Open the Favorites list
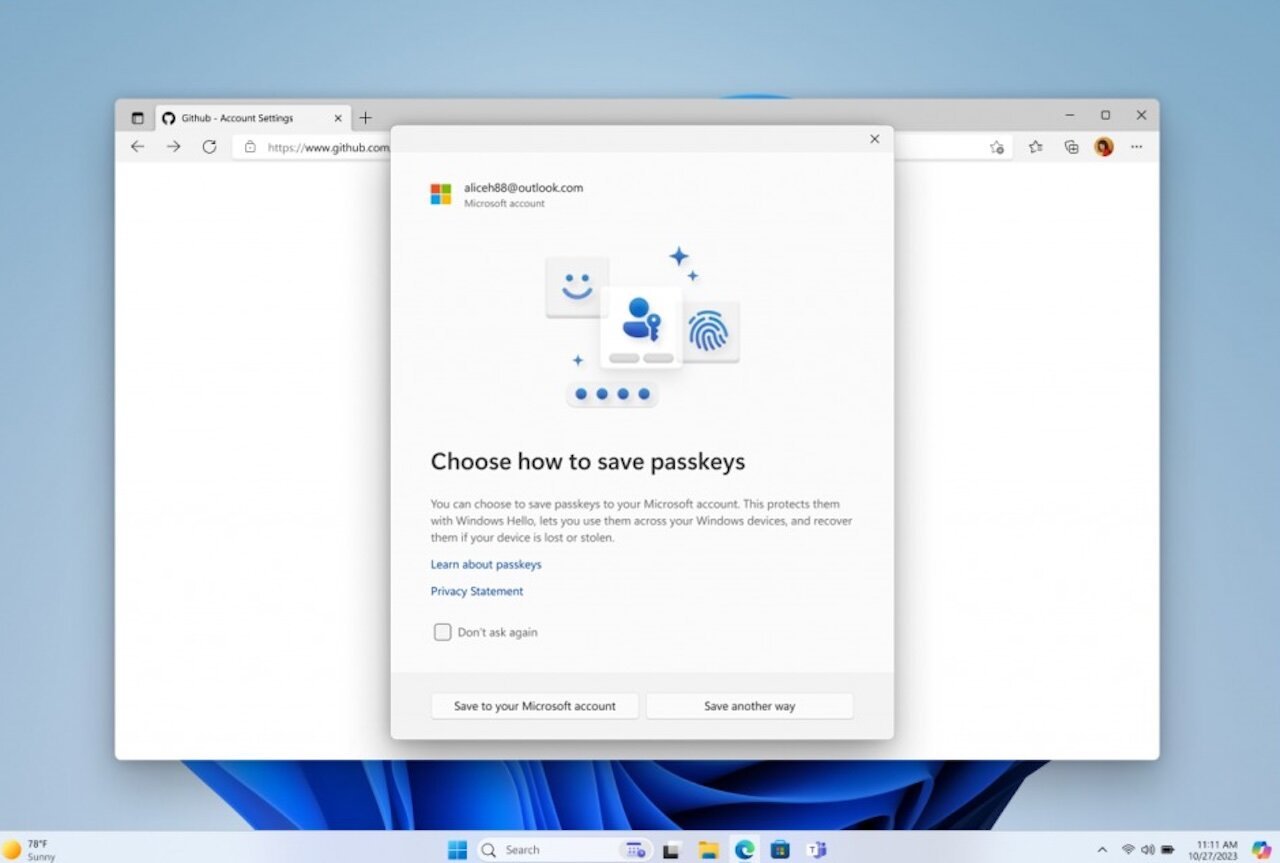This screenshot has width=1280, height=863. click(x=1036, y=147)
